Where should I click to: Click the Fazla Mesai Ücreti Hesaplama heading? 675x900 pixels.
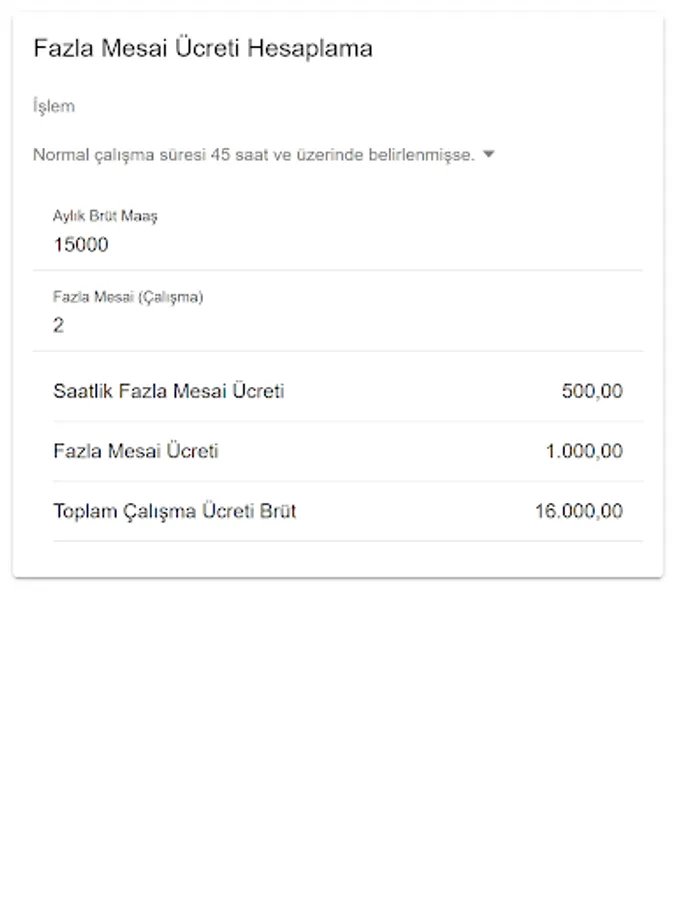click(203, 48)
